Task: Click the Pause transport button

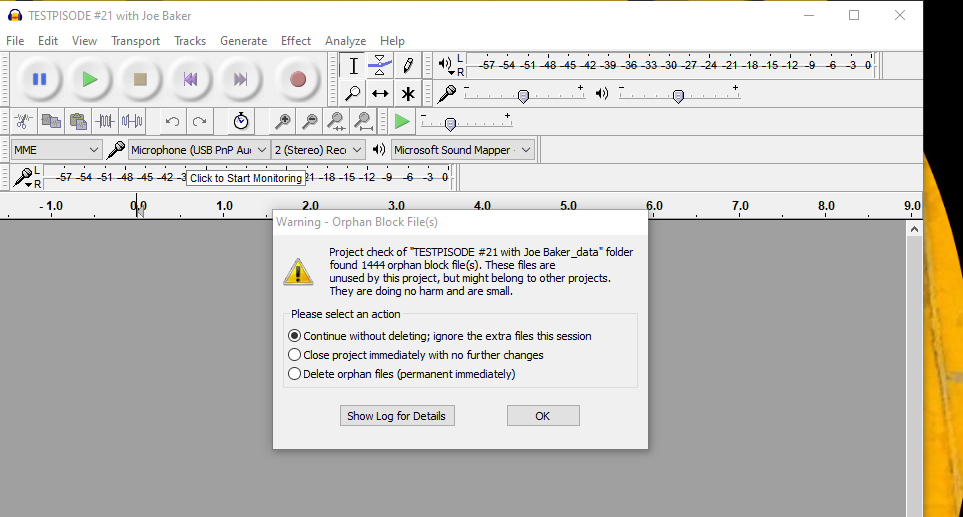Action: (x=39, y=79)
